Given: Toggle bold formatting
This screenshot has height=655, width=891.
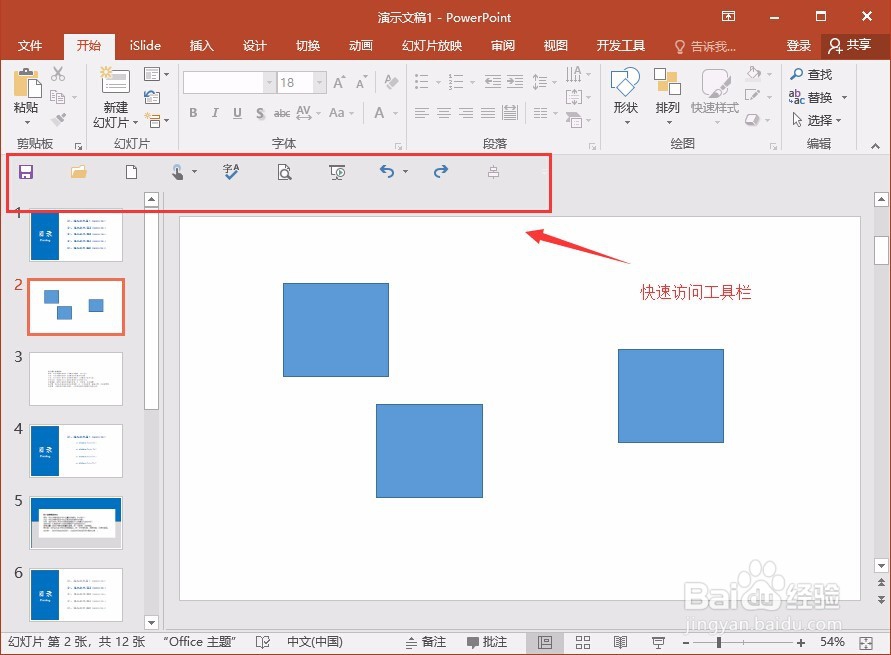Looking at the screenshot, I should click(192, 113).
